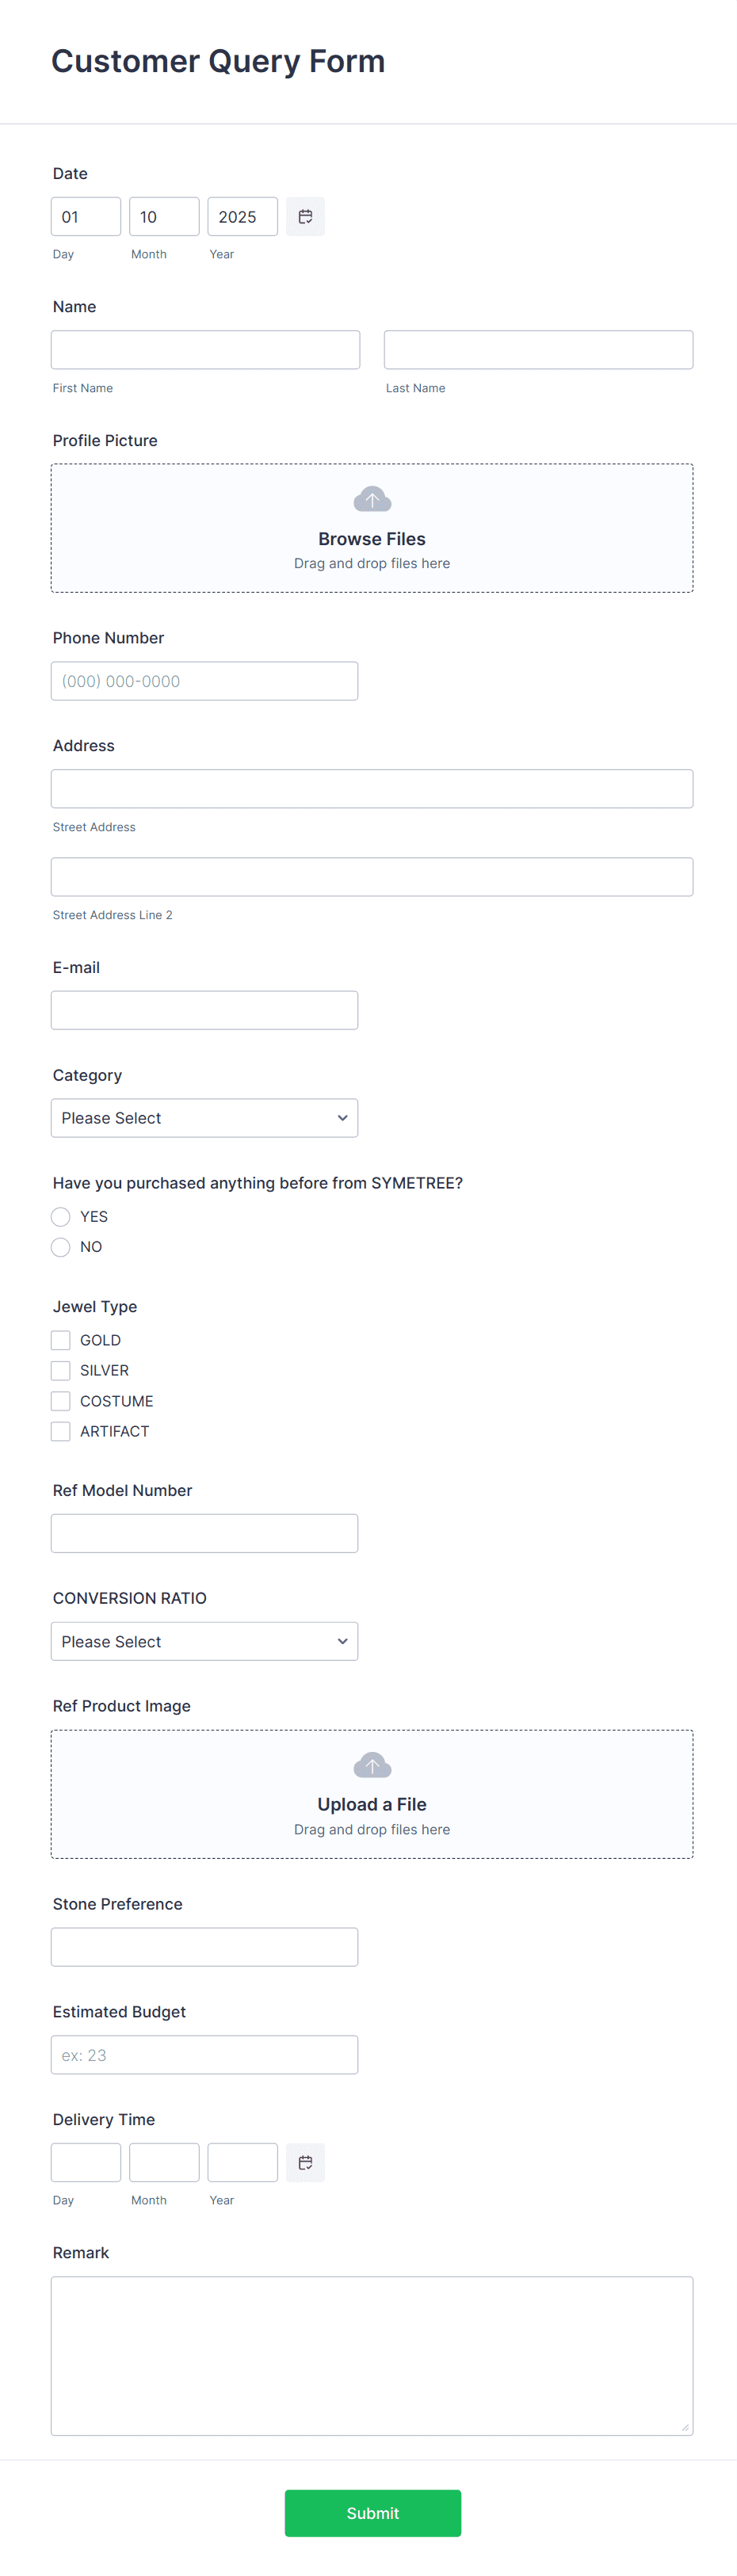Click the CONVERSION RATIO dropdown chevron
The image size is (737, 2576).
[343, 1641]
